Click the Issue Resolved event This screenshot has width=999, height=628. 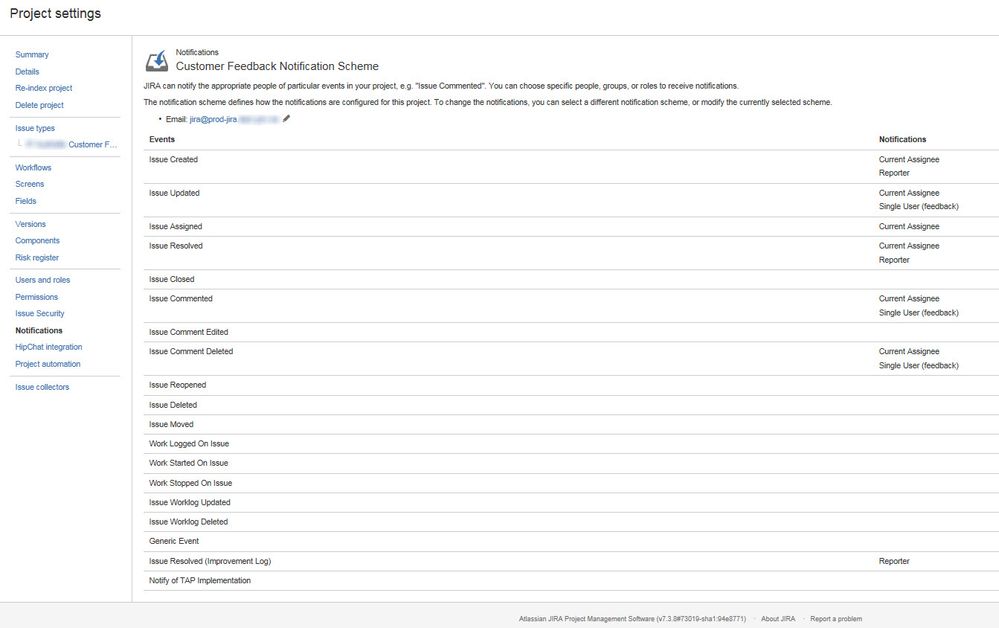point(176,246)
